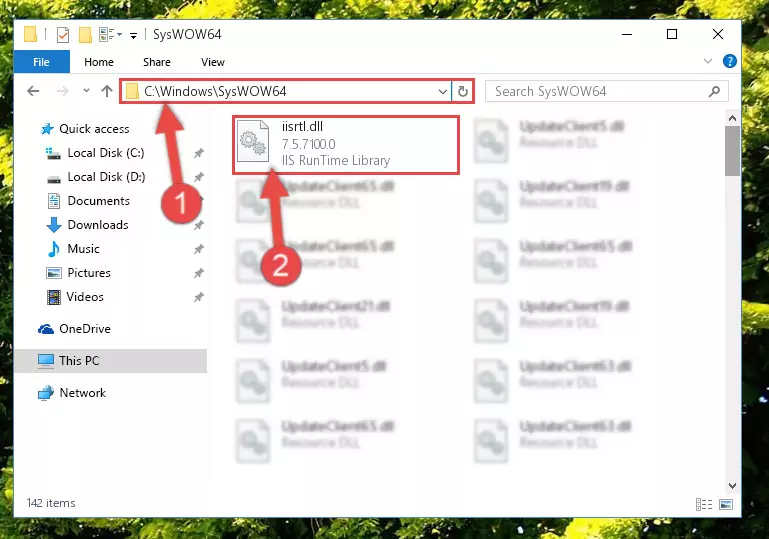This screenshot has width=769, height=539.
Task: Click the 142 items status text
Action: click(51, 503)
